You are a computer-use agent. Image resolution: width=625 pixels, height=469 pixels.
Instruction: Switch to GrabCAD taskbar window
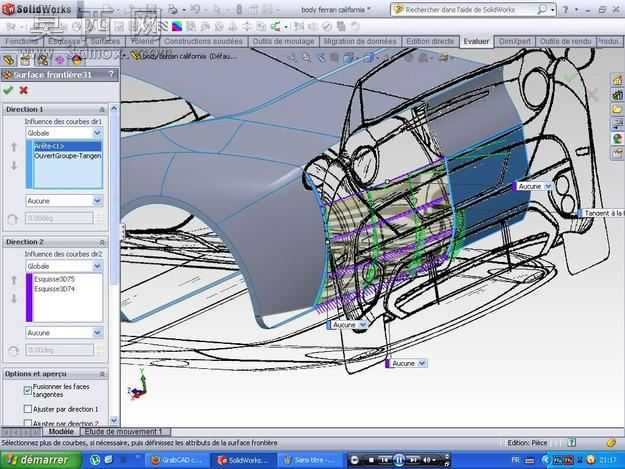point(177,460)
